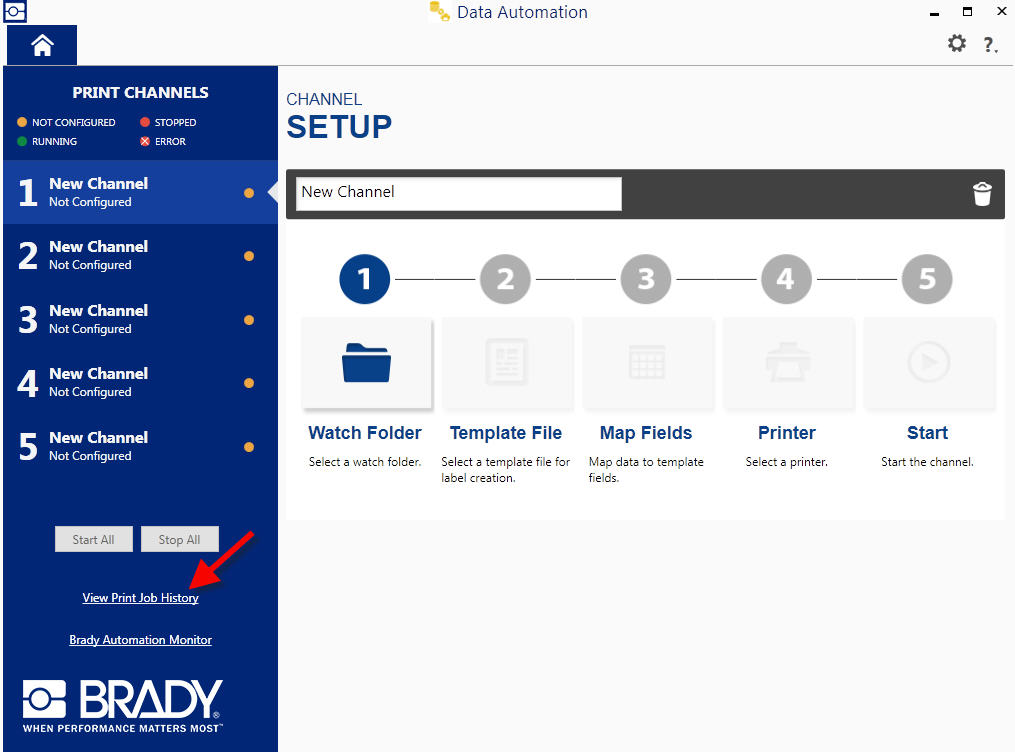Screen dimensions: 1015x752
Task: Open the View Print Job History link
Action: (140, 598)
